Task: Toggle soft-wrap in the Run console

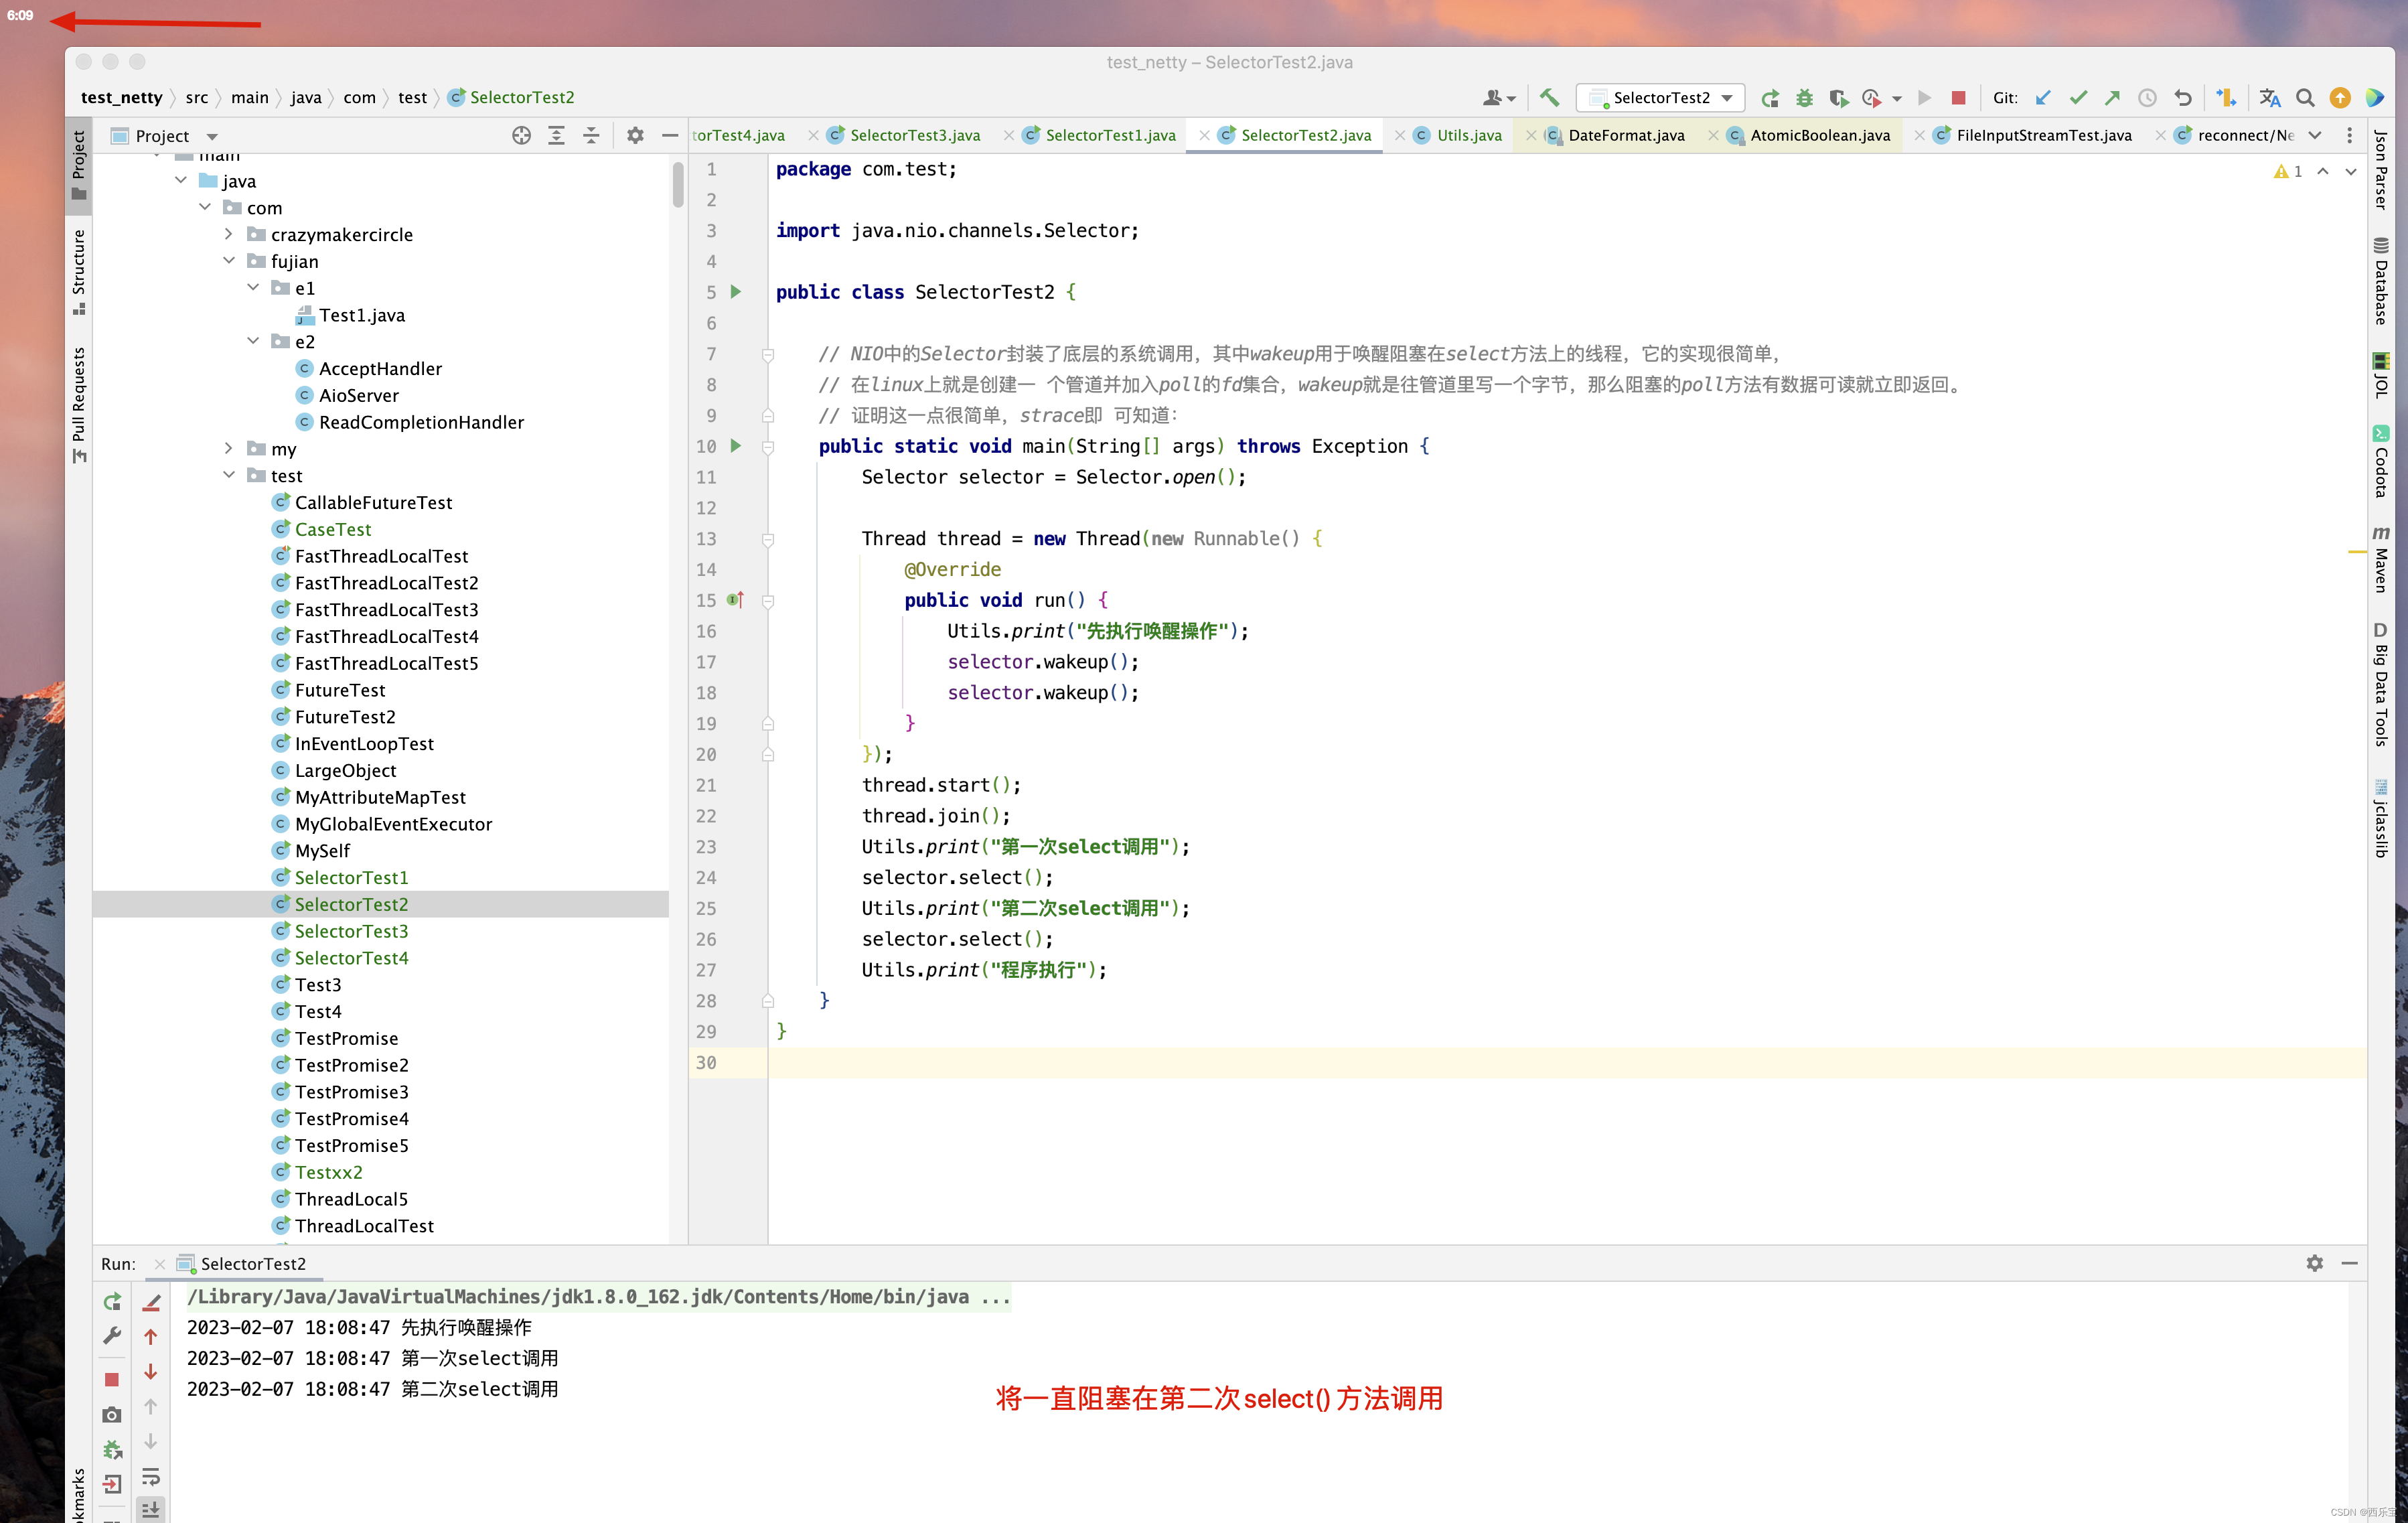Action: click(151, 1477)
